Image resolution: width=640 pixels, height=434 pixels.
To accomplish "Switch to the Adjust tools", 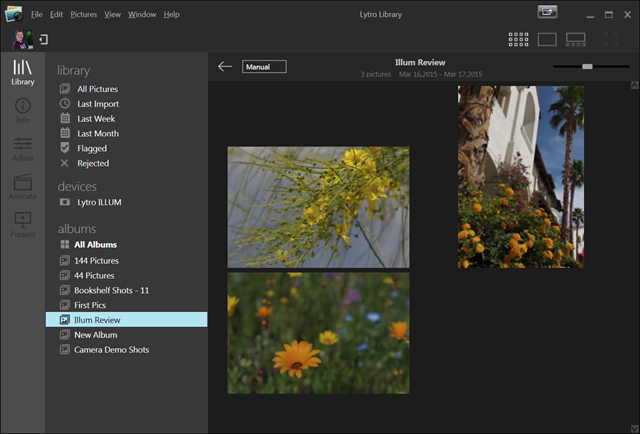I will (22, 148).
